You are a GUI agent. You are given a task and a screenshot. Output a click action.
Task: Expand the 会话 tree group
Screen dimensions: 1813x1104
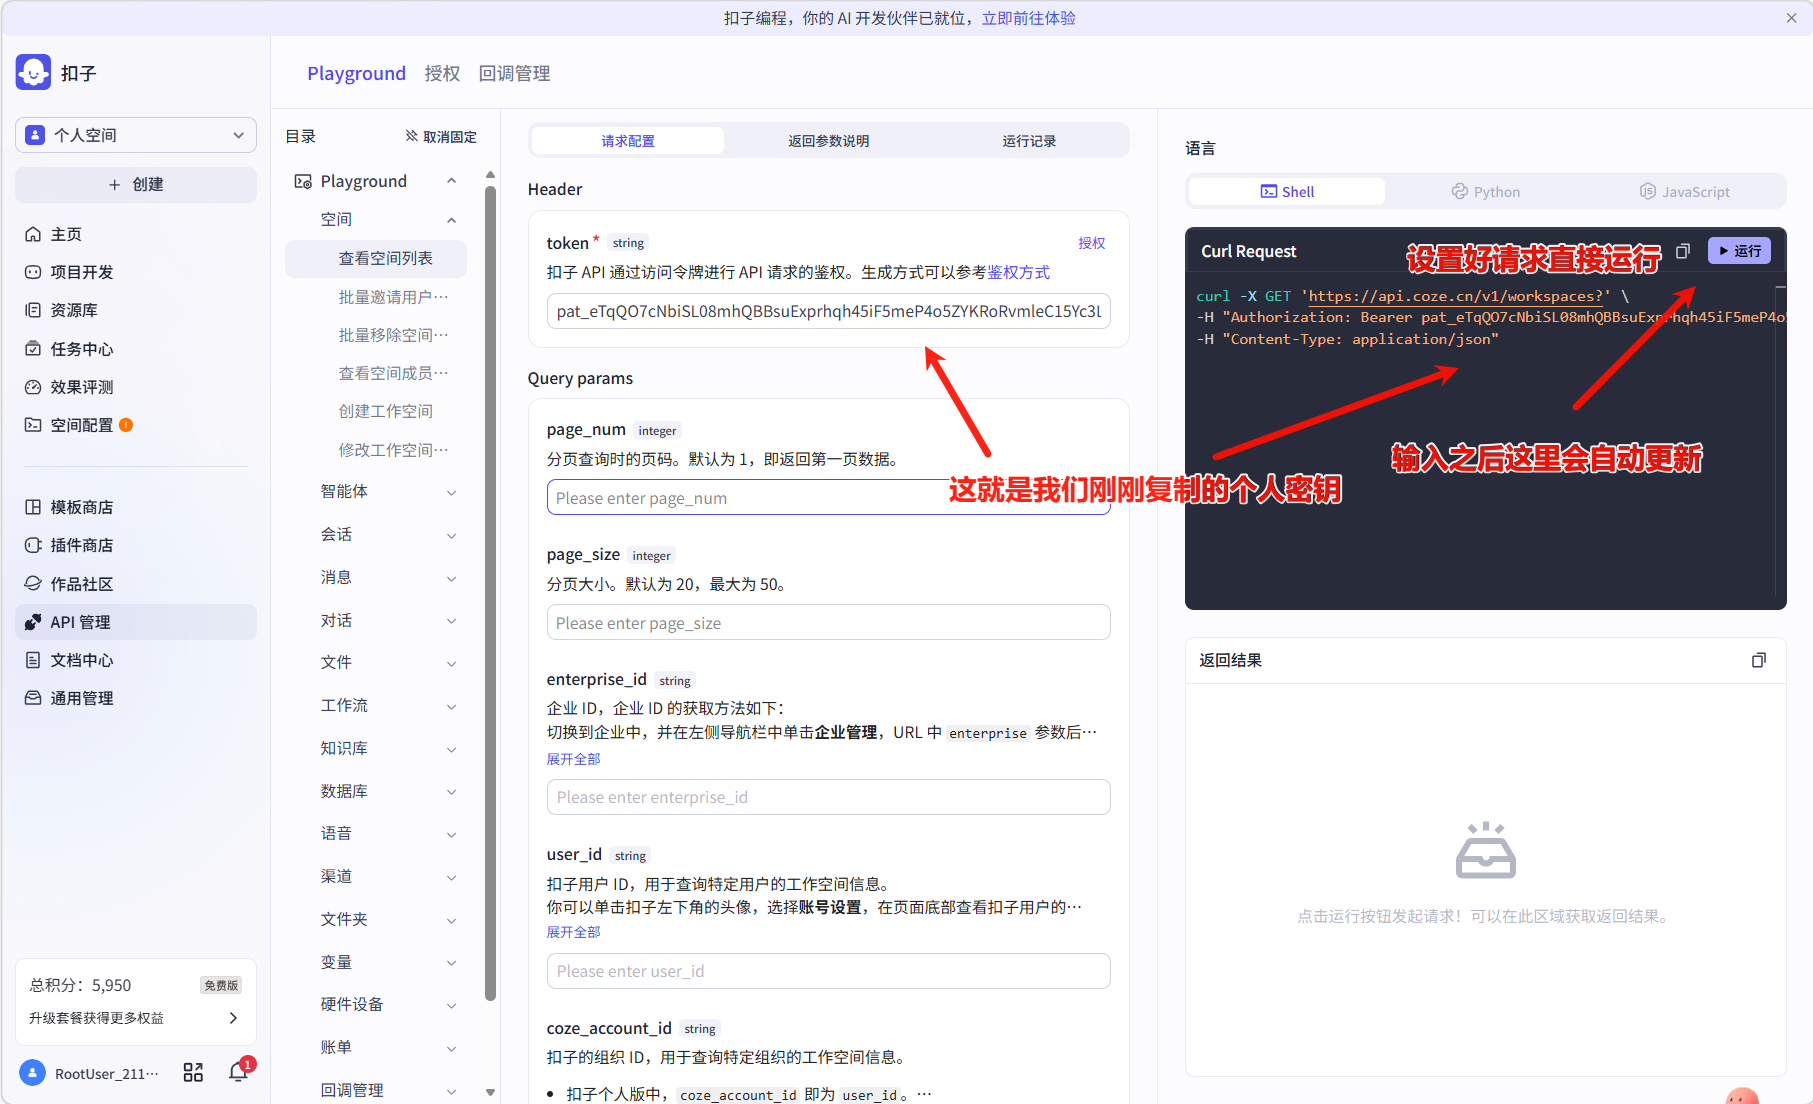pyautogui.click(x=451, y=535)
